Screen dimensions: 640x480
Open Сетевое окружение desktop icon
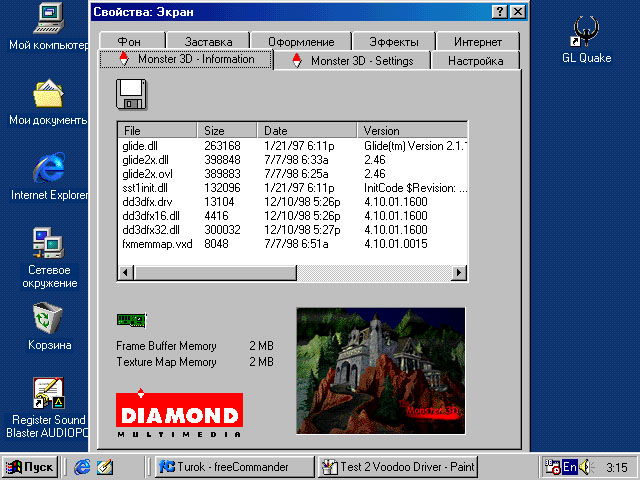point(49,243)
